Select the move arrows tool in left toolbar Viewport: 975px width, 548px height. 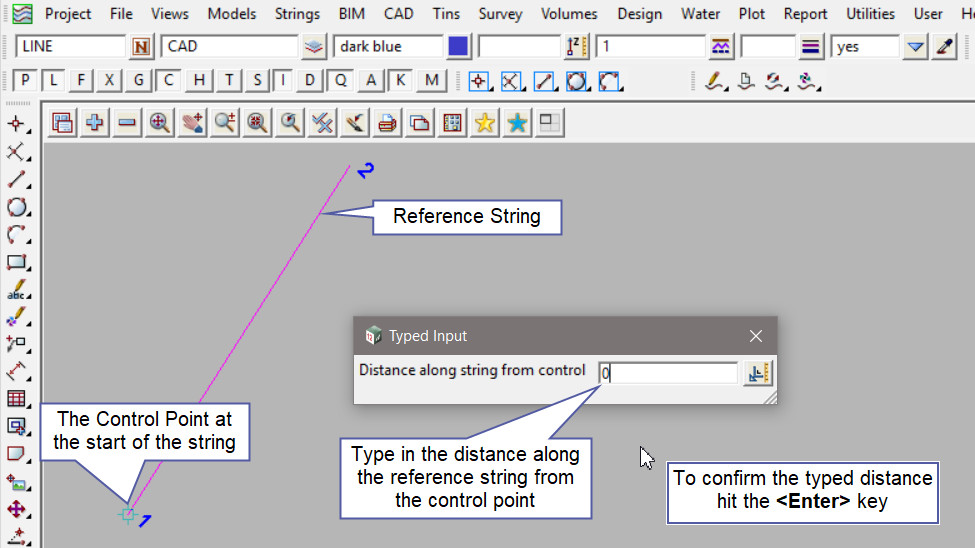click(16, 509)
